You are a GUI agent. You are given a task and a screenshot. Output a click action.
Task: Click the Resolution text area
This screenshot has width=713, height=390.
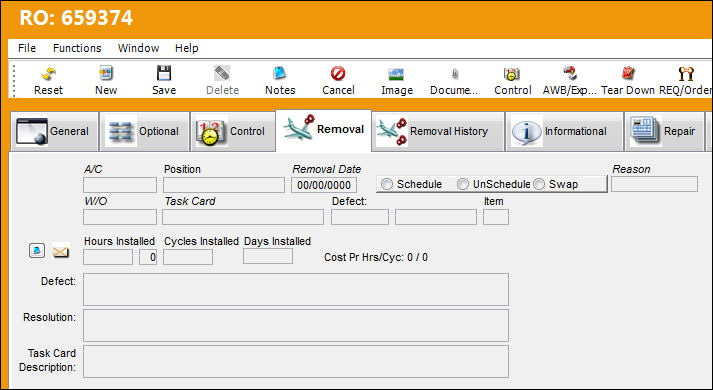click(x=296, y=325)
